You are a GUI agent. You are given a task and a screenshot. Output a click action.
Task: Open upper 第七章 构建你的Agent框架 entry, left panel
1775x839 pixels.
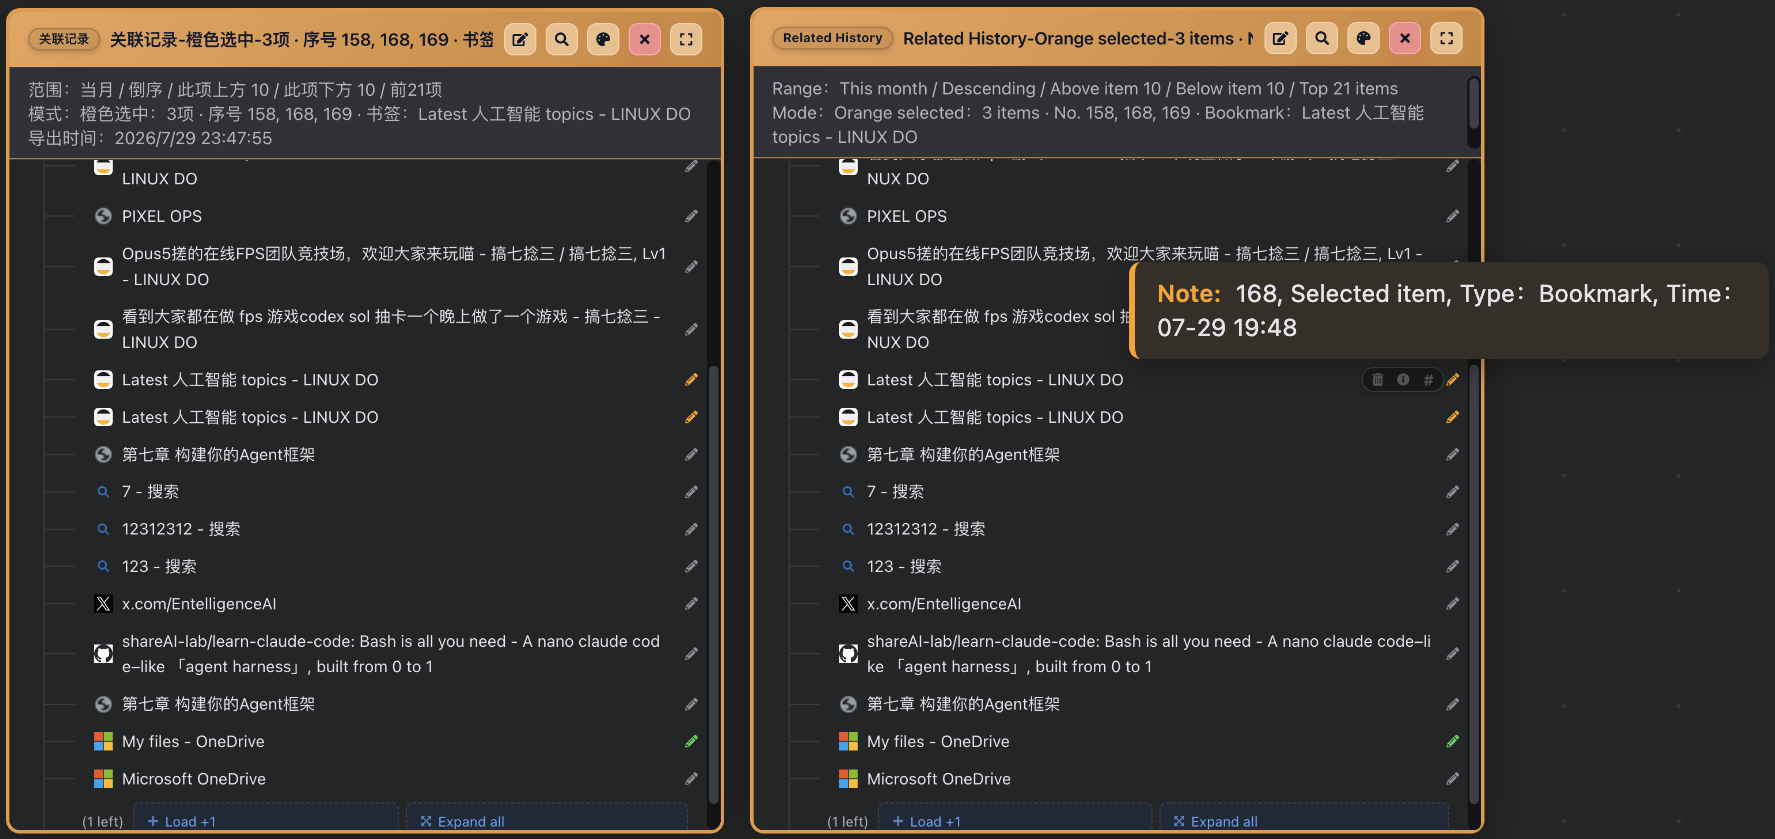[218, 454]
